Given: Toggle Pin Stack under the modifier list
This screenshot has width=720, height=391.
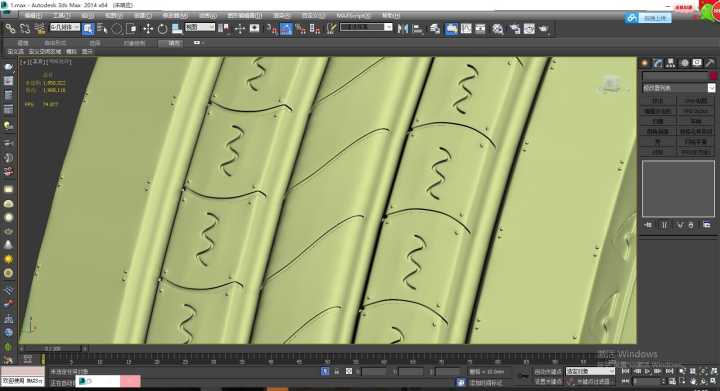Looking at the screenshot, I should 648,225.
